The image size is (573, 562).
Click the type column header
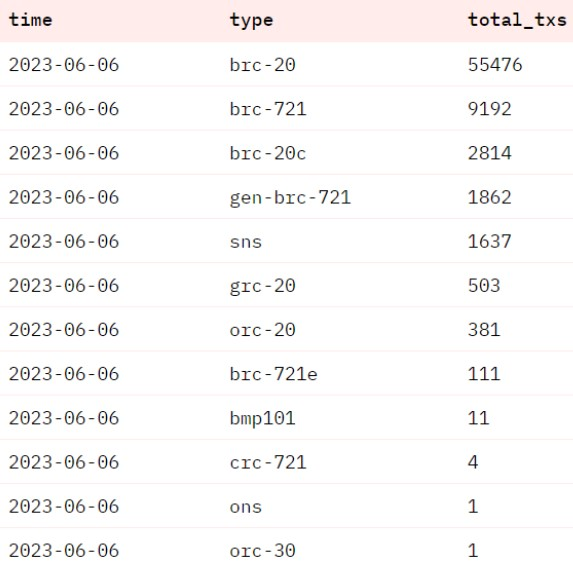(x=251, y=20)
